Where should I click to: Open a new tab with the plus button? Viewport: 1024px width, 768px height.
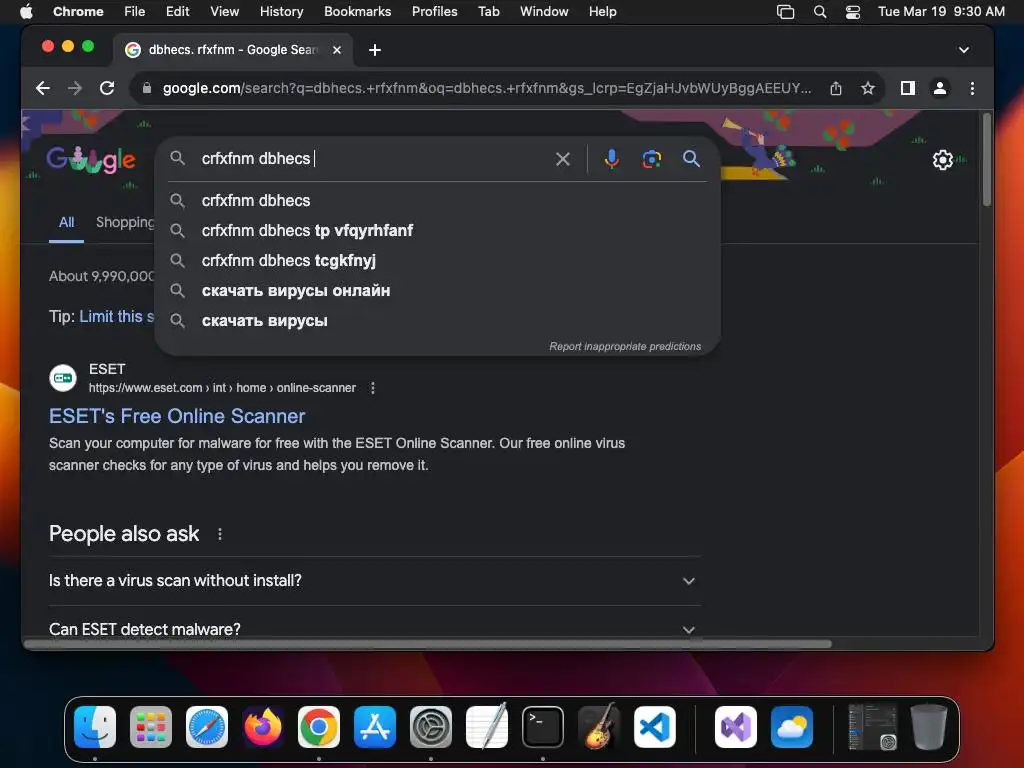(x=375, y=50)
